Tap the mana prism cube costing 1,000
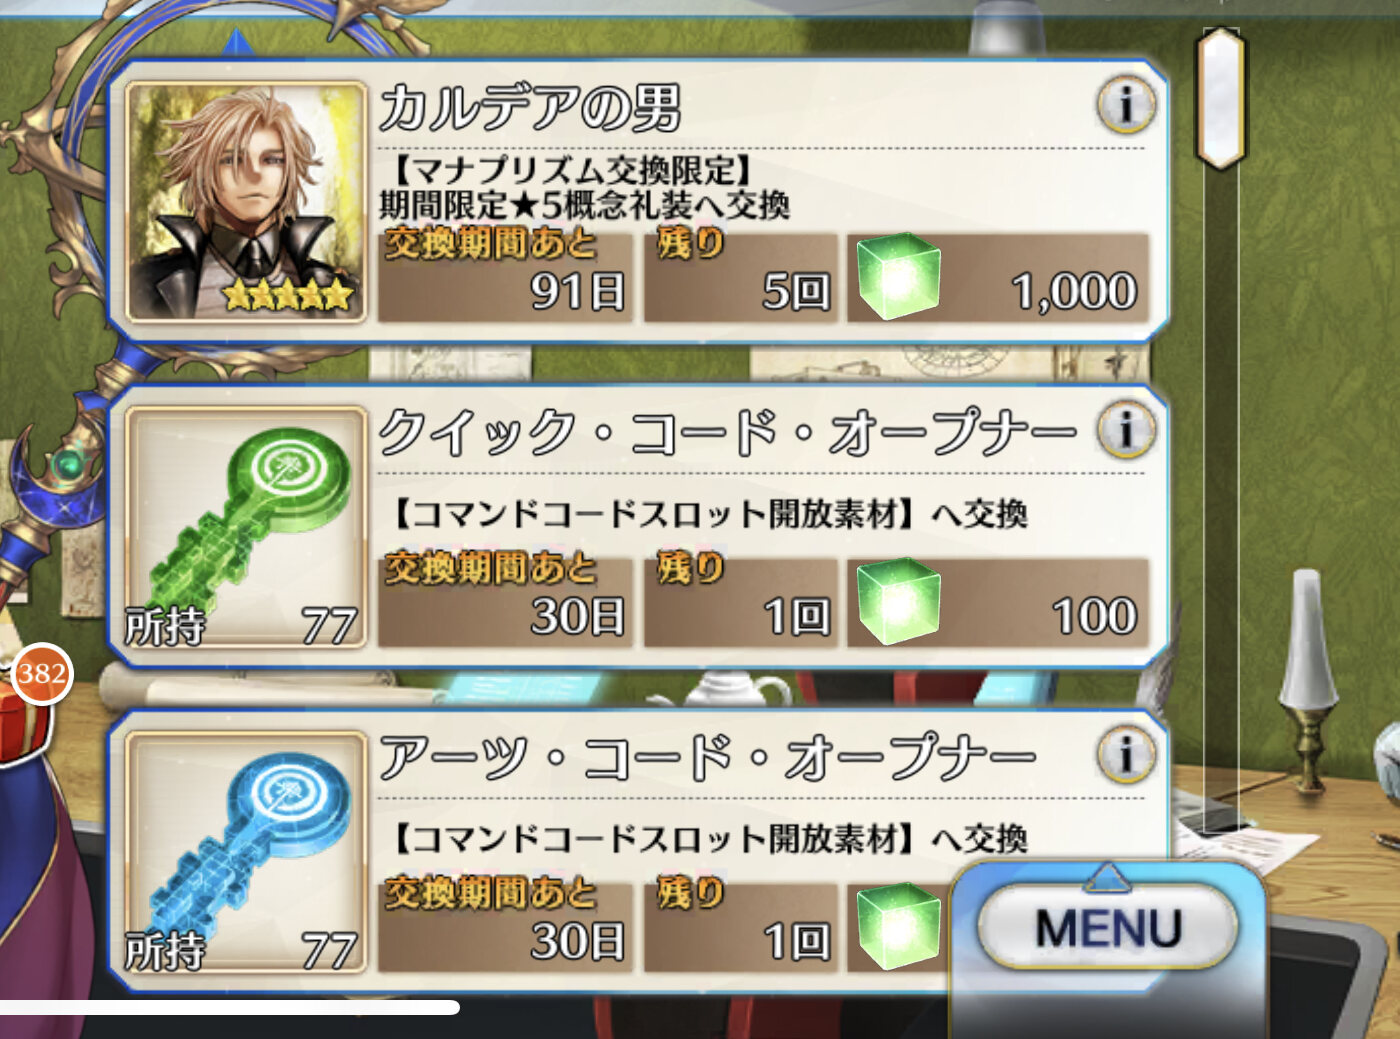The height and width of the screenshot is (1039, 1400). [898, 276]
